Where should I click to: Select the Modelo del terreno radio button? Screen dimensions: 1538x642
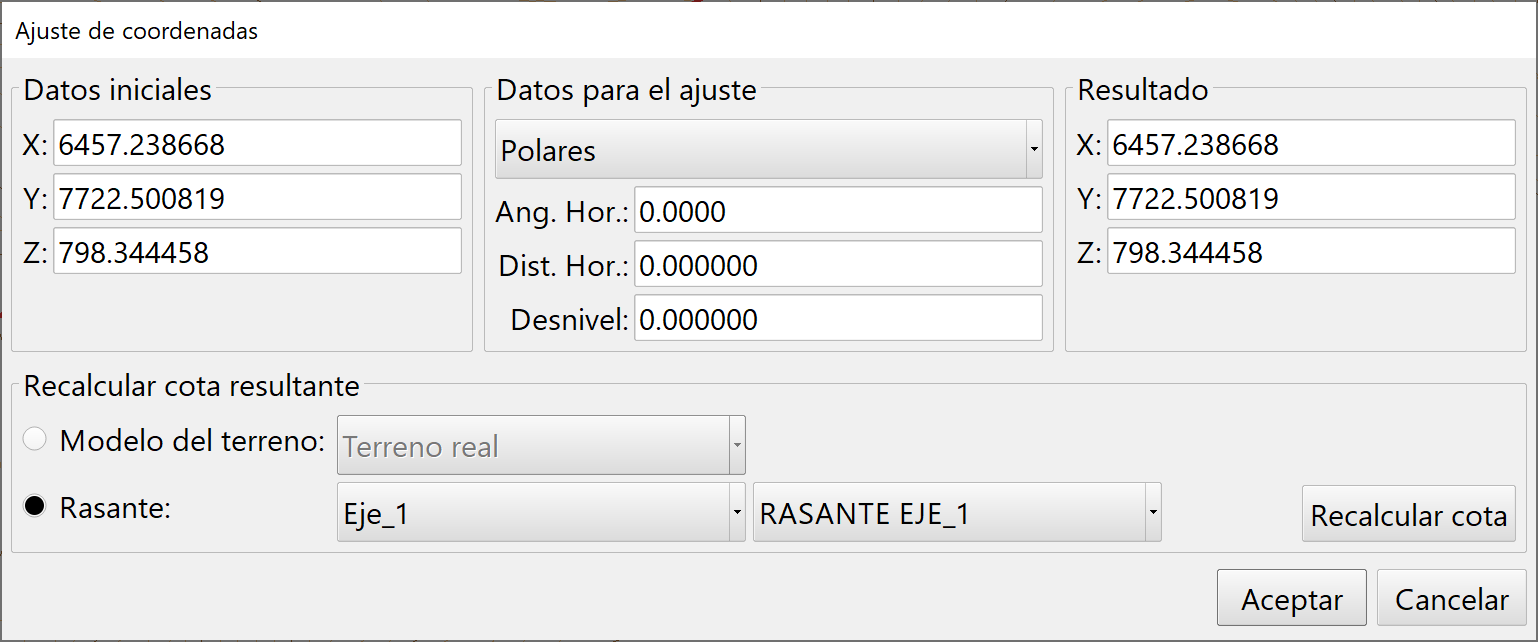(34, 438)
